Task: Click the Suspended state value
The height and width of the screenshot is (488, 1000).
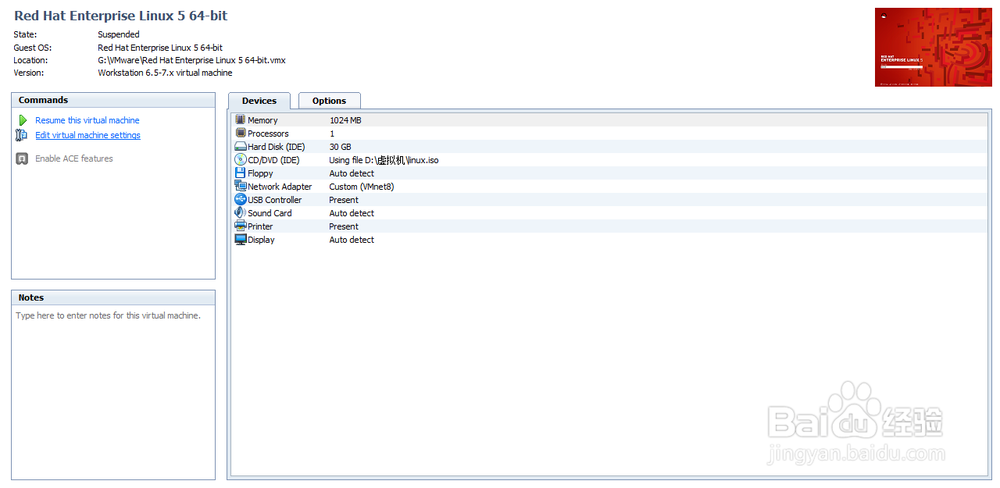Action: (119, 34)
